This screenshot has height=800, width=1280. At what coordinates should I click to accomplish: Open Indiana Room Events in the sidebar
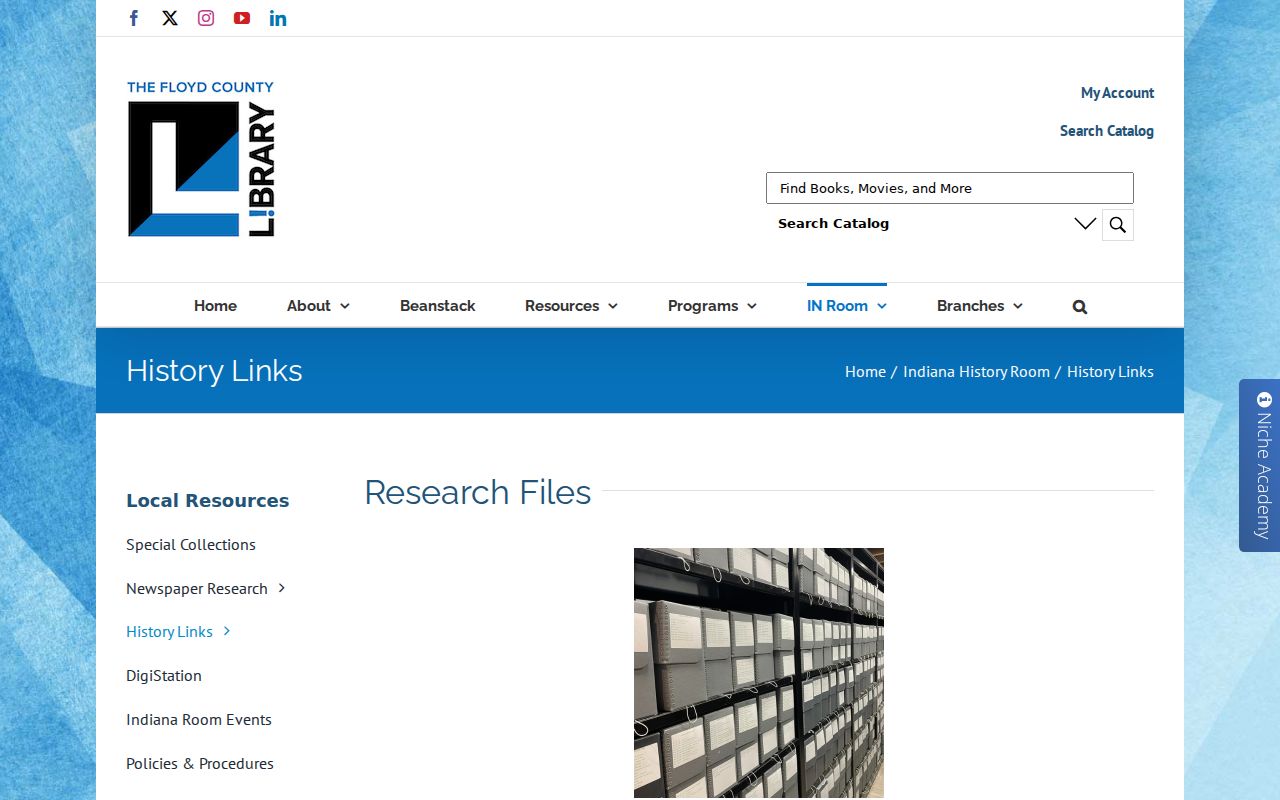(199, 719)
